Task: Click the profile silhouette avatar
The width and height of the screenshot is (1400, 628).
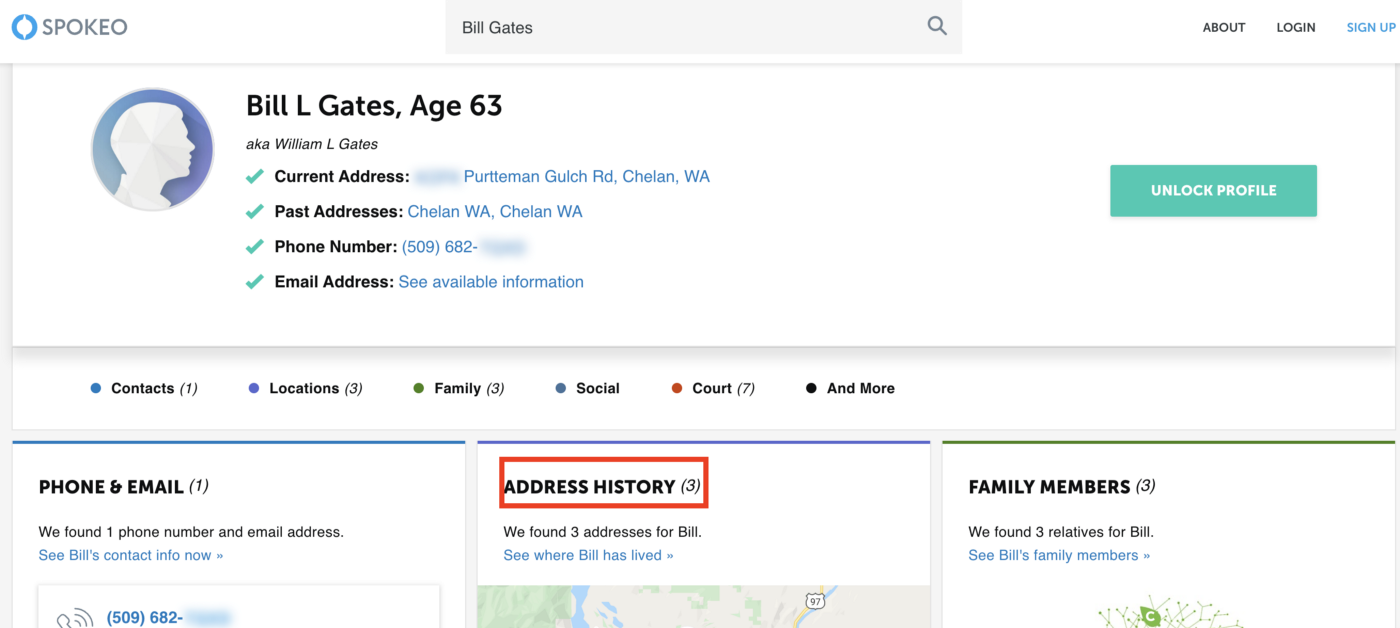Action: click(153, 149)
